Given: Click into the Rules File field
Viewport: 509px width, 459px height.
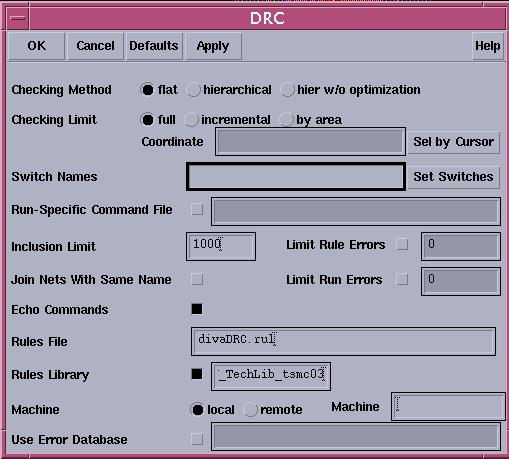Looking at the screenshot, I should click(343, 341).
